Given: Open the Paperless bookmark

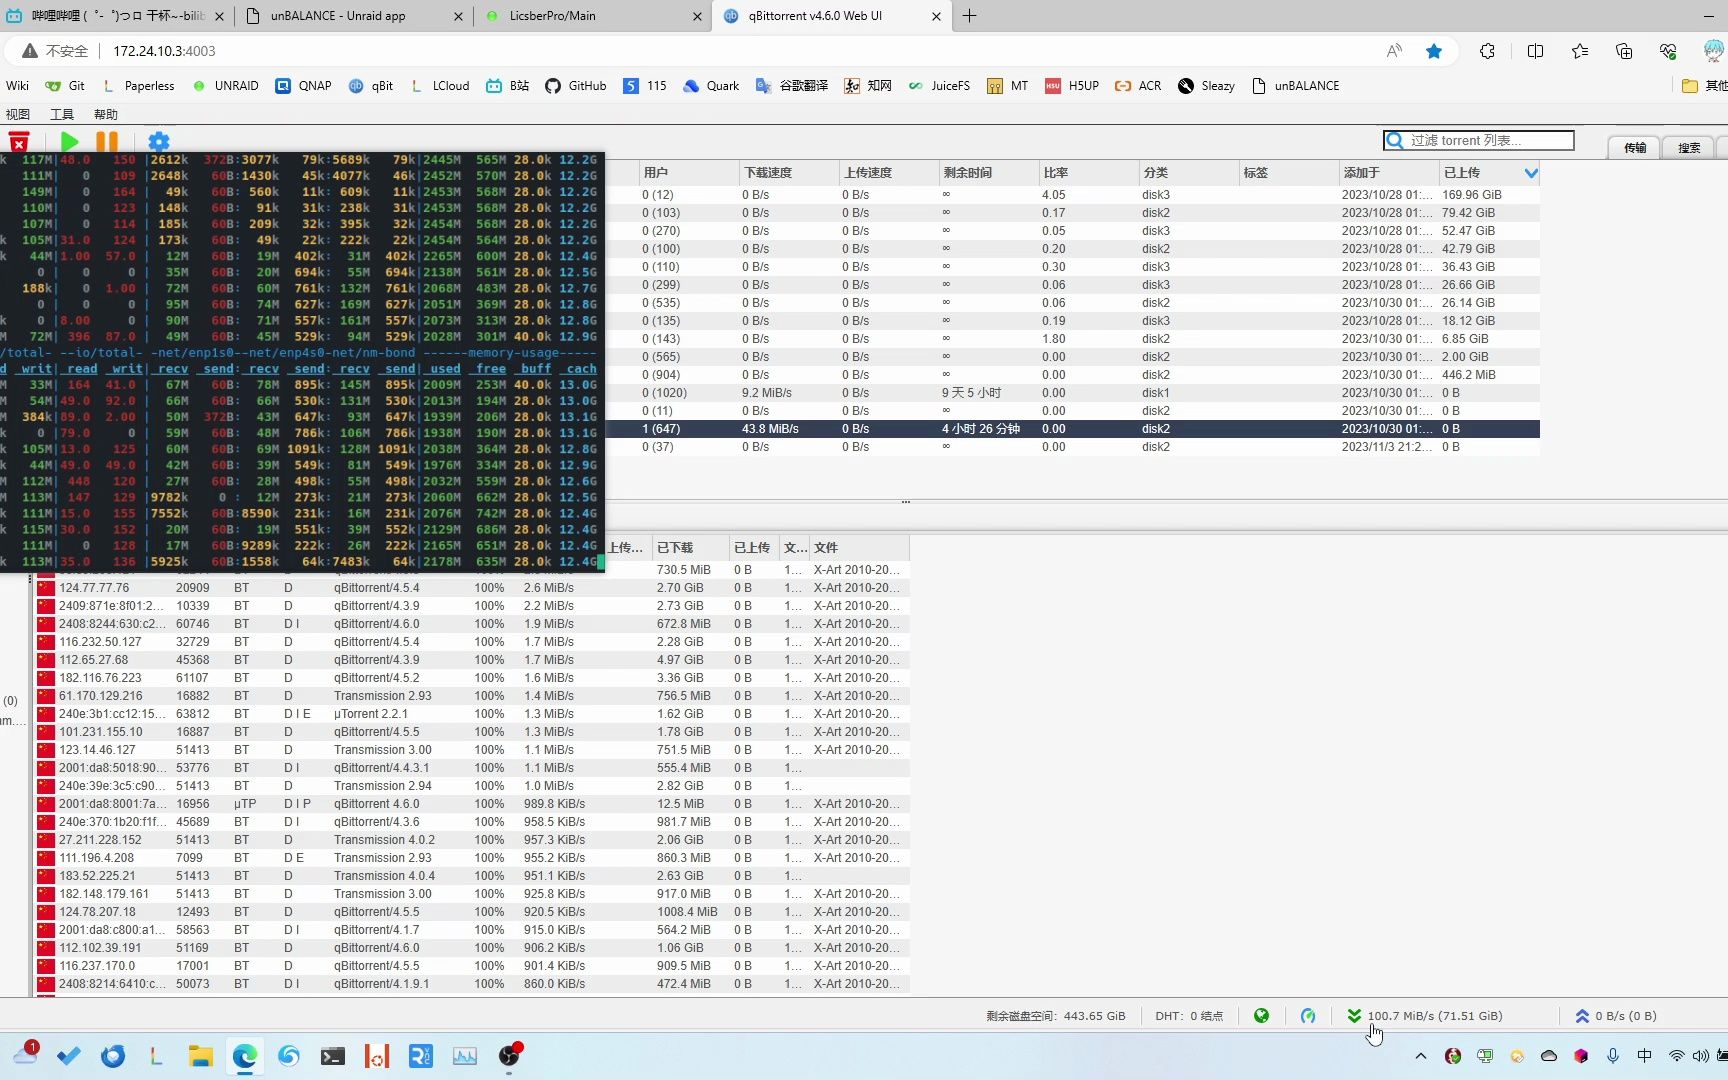Looking at the screenshot, I should click(x=138, y=86).
